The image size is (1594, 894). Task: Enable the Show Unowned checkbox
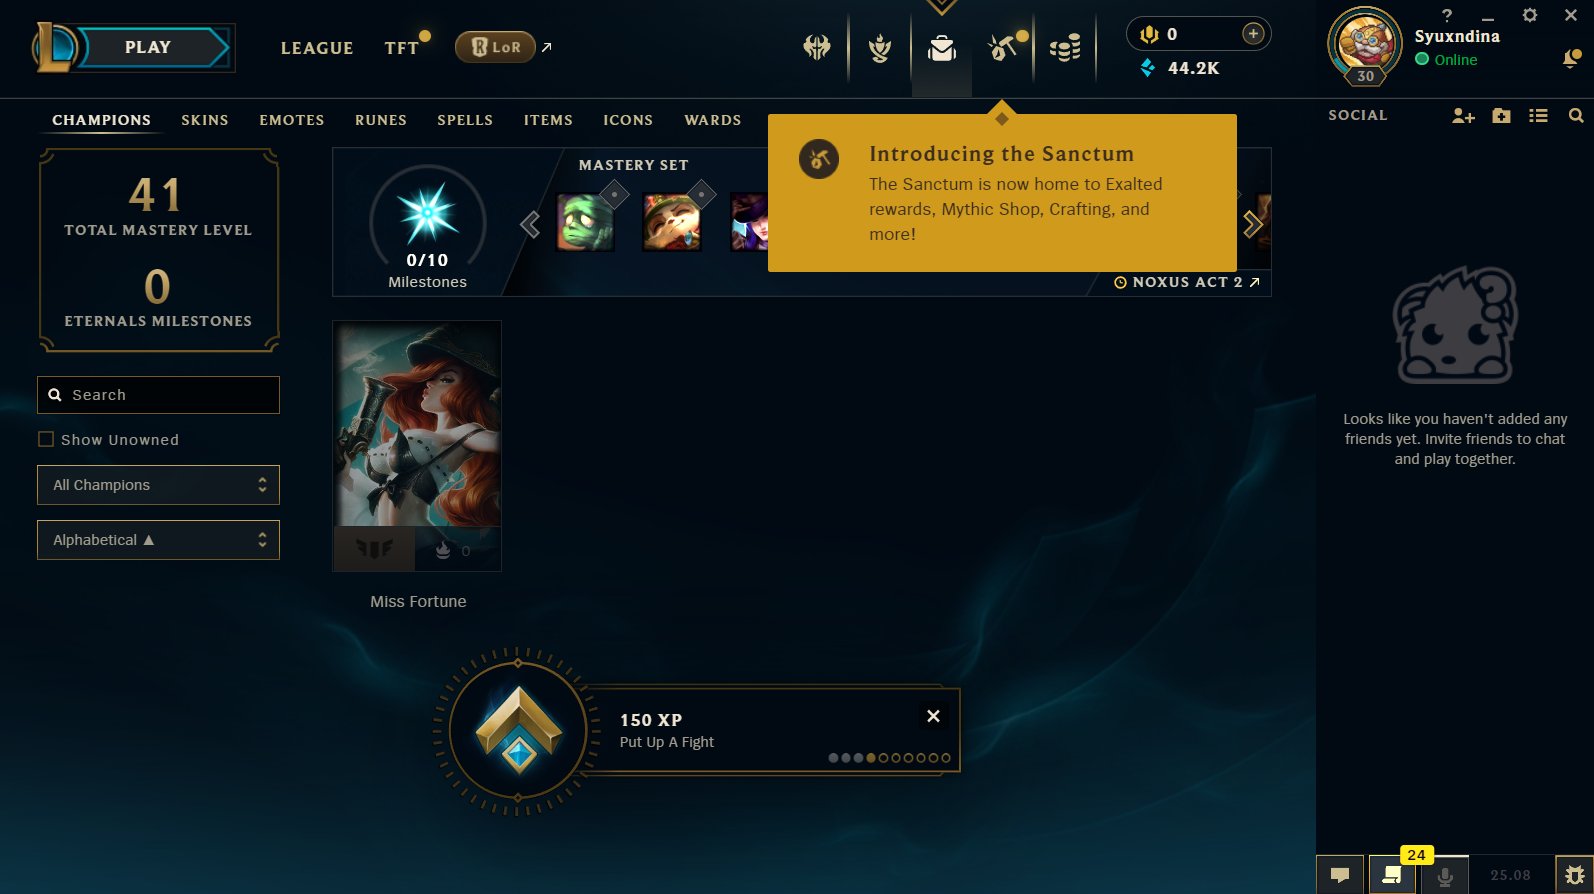[x=46, y=439]
